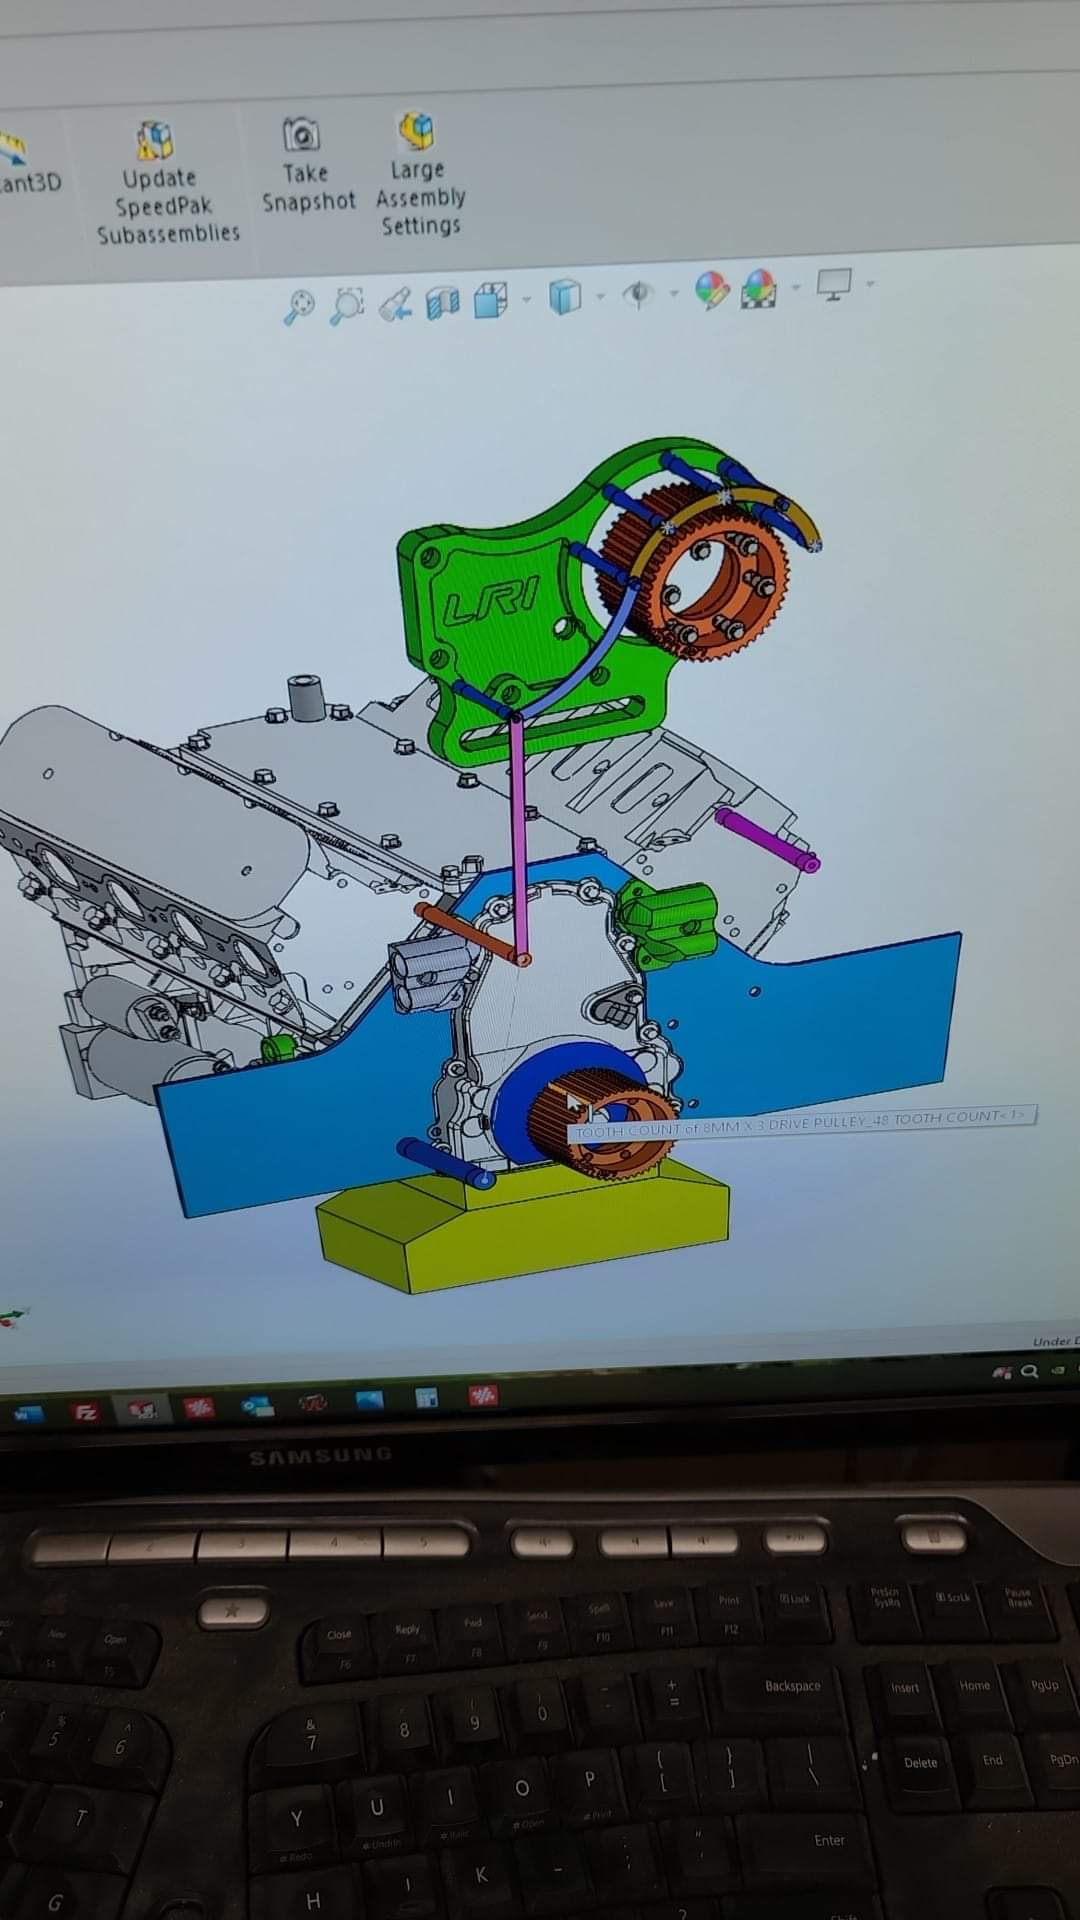Toggle the Hide/Show Items eye icon
1080x1920 pixels.
click(x=638, y=293)
